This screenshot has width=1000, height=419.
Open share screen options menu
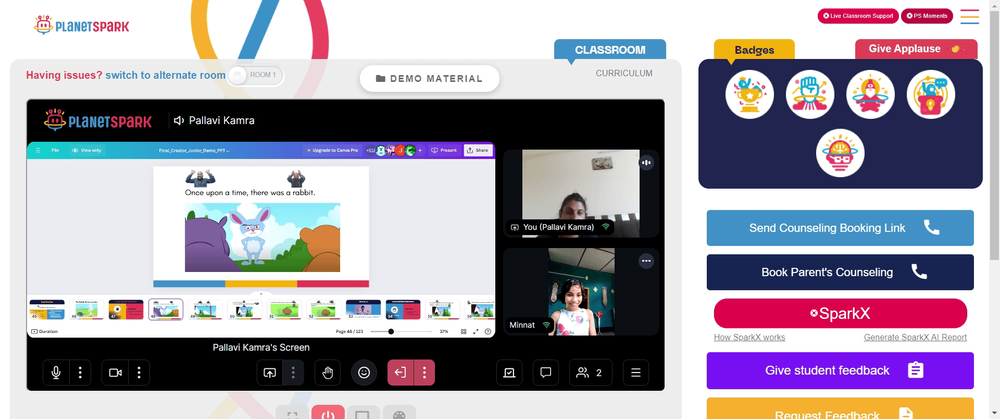(293, 373)
